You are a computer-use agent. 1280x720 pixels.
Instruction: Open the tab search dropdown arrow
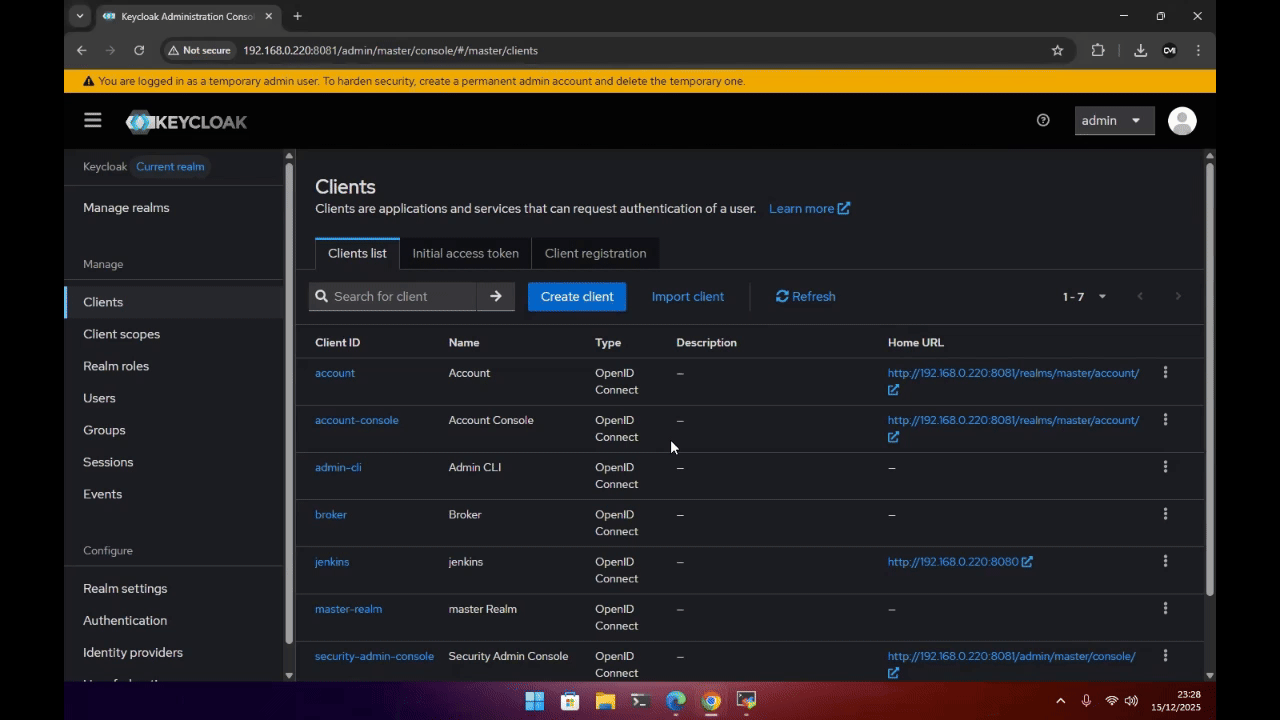(x=80, y=16)
